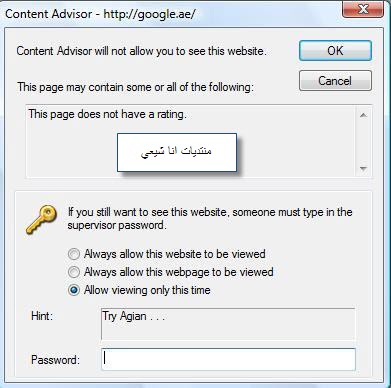This screenshot has height=388, width=391.
Task: Close the Content Advisor dialog with the X
Action: (x=363, y=9)
